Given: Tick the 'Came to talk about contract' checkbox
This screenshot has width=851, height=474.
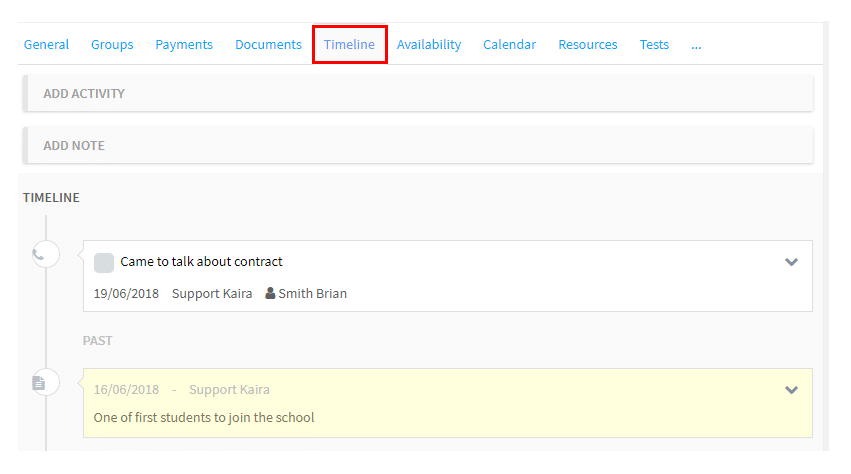Looking at the screenshot, I should point(104,262).
